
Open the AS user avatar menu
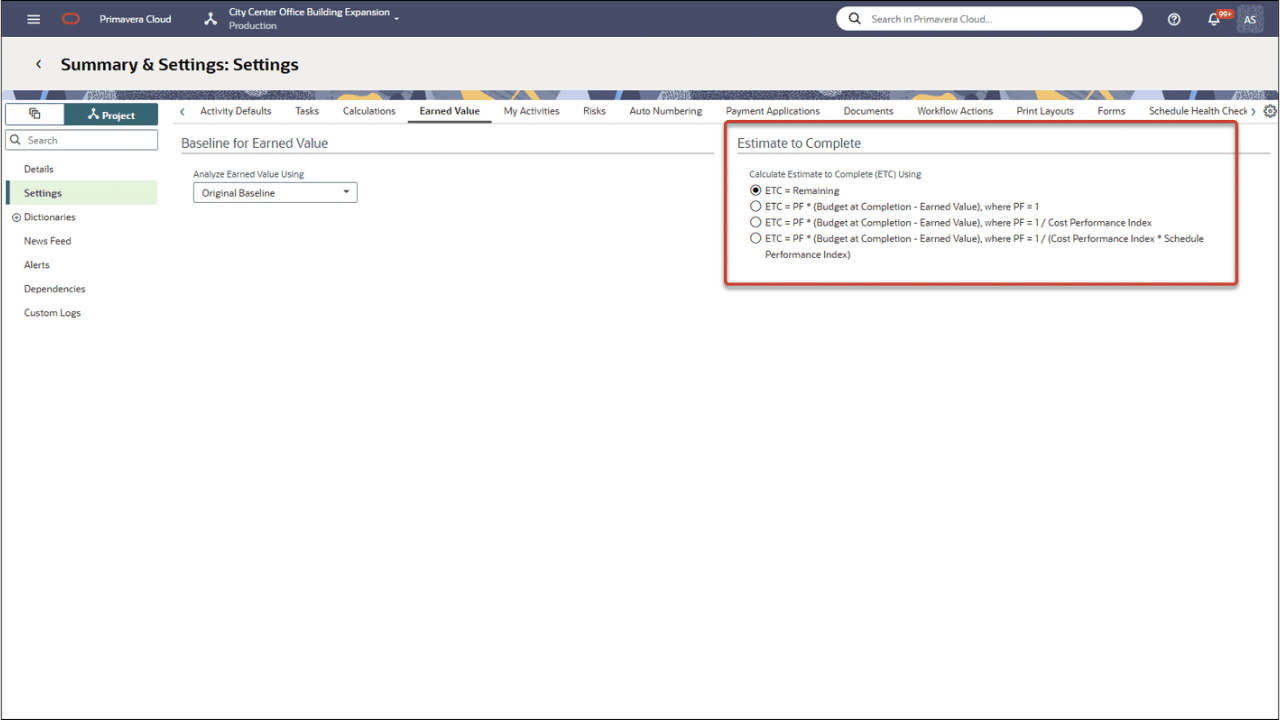pos(1250,19)
